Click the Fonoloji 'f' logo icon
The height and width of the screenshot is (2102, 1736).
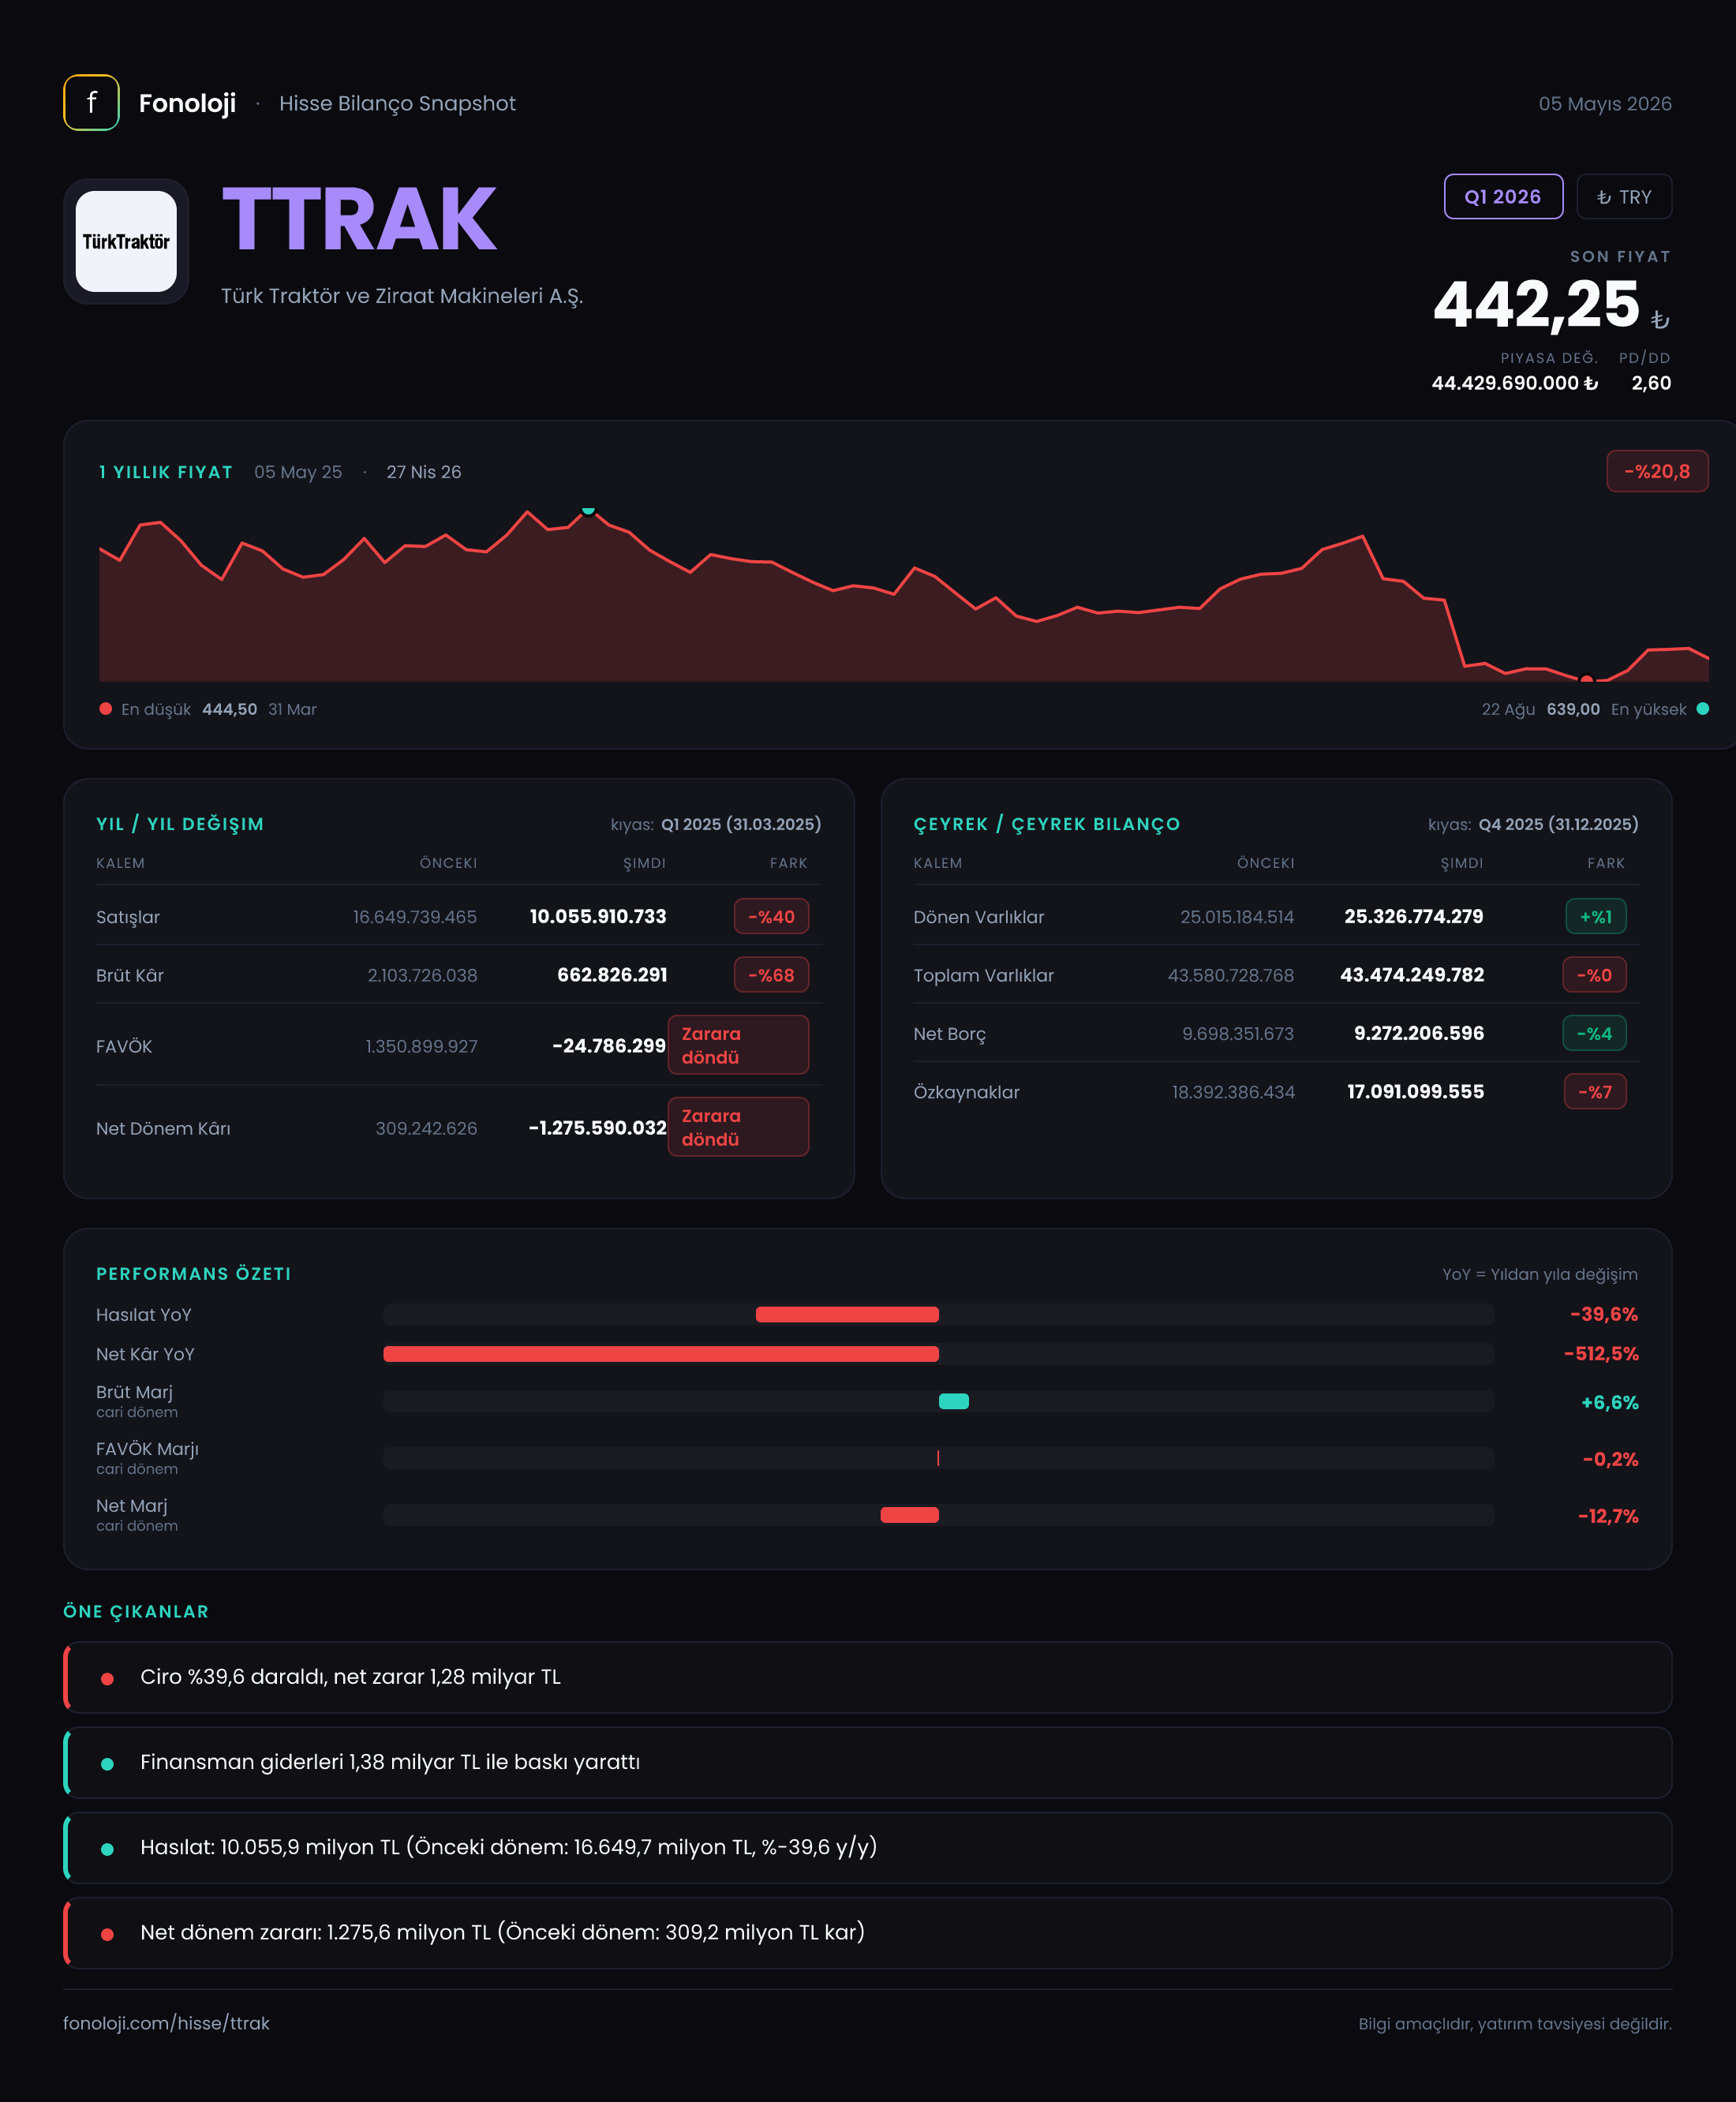click(91, 103)
